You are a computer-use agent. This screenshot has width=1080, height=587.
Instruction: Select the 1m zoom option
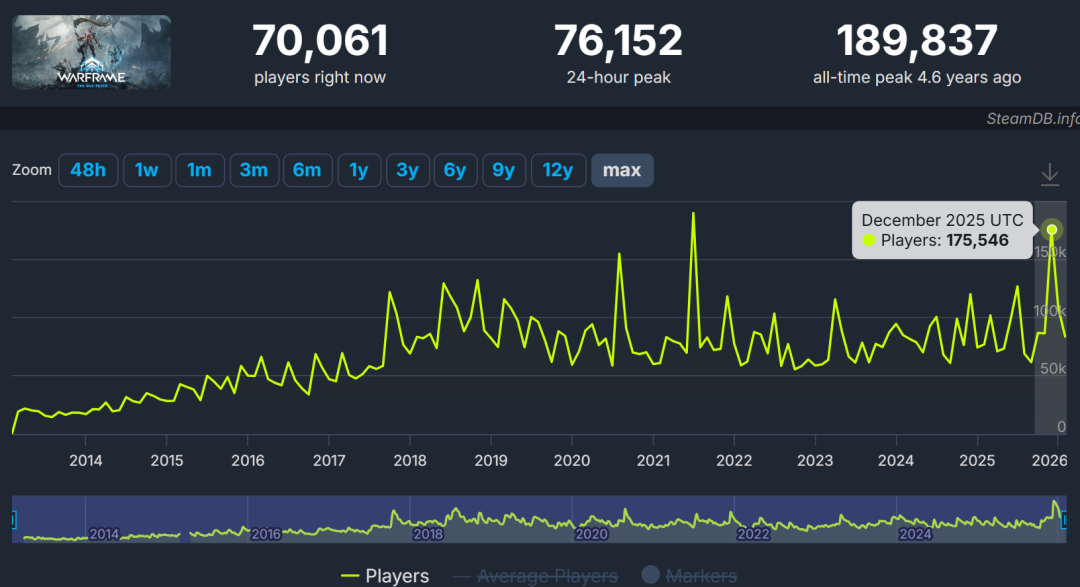[200, 170]
